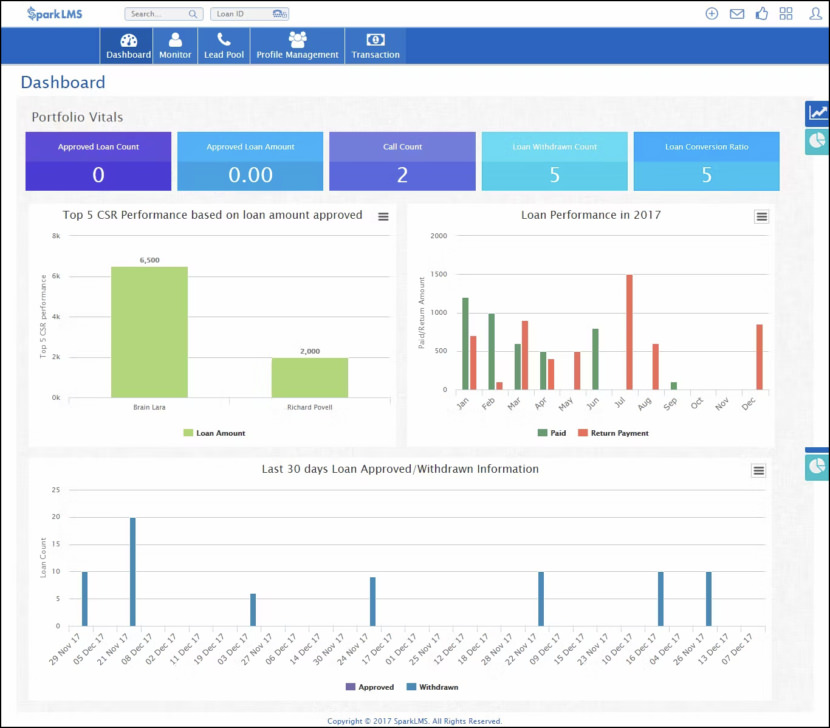Screen dimensions: 830x728
Task: Click the Brain Lara 6,500 bar
Action: (149, 332)
